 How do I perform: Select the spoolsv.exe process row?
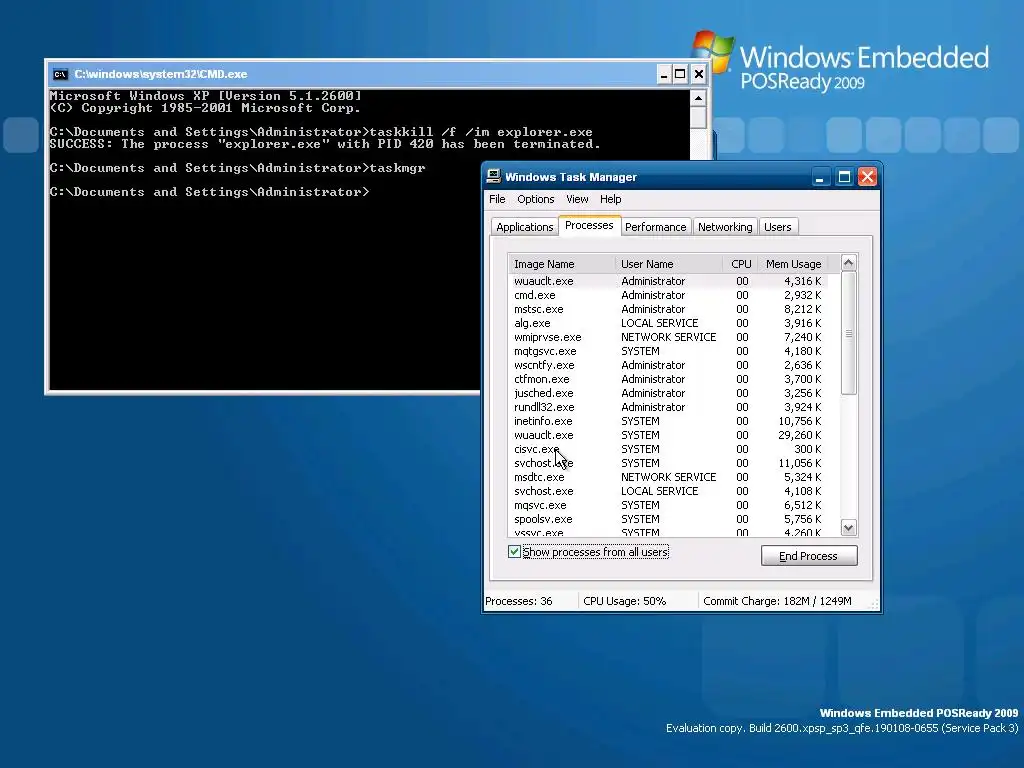coord(668,519)
